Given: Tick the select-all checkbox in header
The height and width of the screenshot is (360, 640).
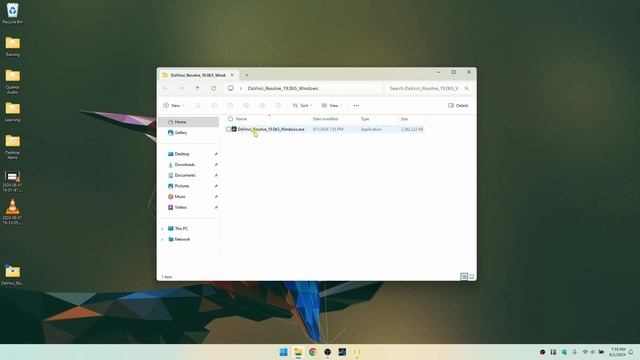Looking at the screenshot, I should tap(230, 119).
